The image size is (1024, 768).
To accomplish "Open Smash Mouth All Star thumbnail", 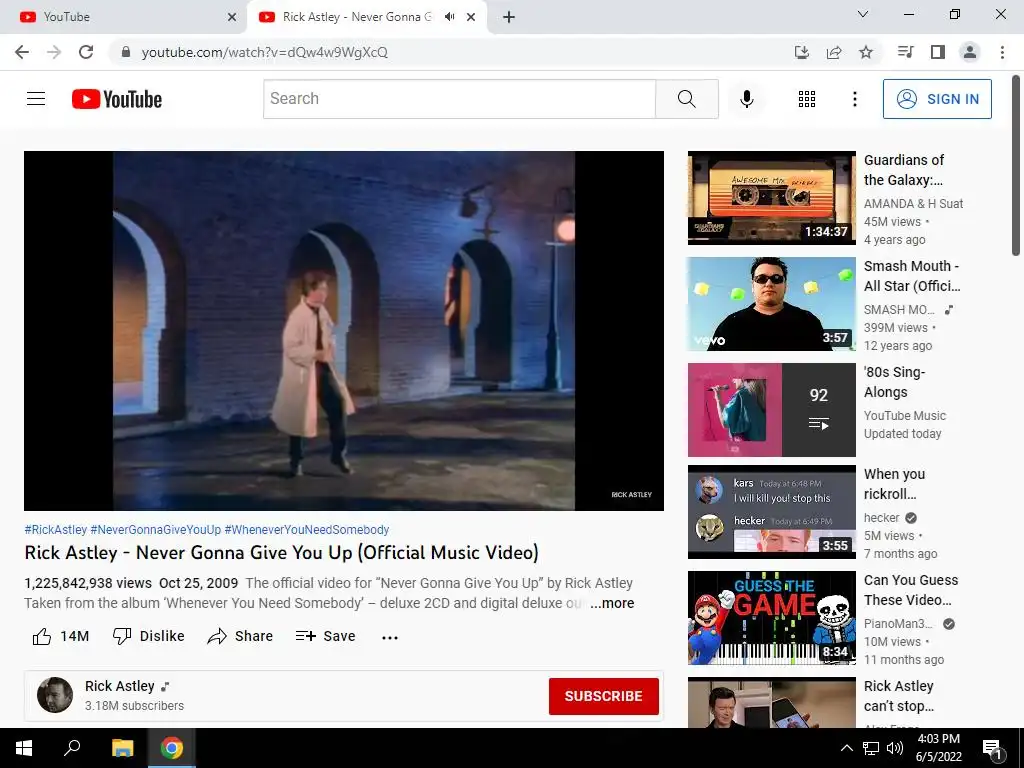I will [771, 304].
